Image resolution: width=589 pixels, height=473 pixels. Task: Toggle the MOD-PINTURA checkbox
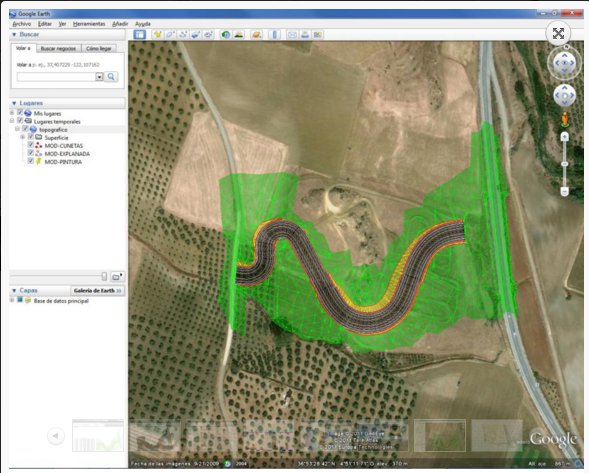point(31,161)
